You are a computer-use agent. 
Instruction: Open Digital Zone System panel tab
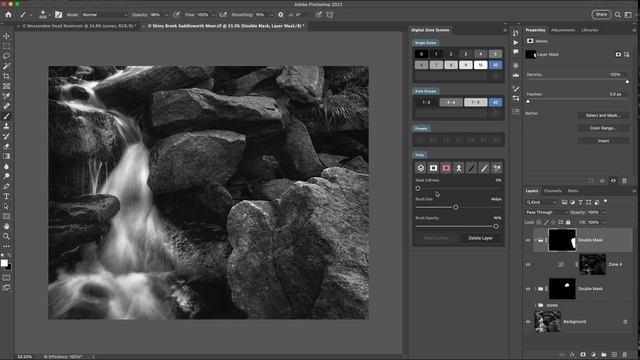pyautogui.click(x=430, y=30)
